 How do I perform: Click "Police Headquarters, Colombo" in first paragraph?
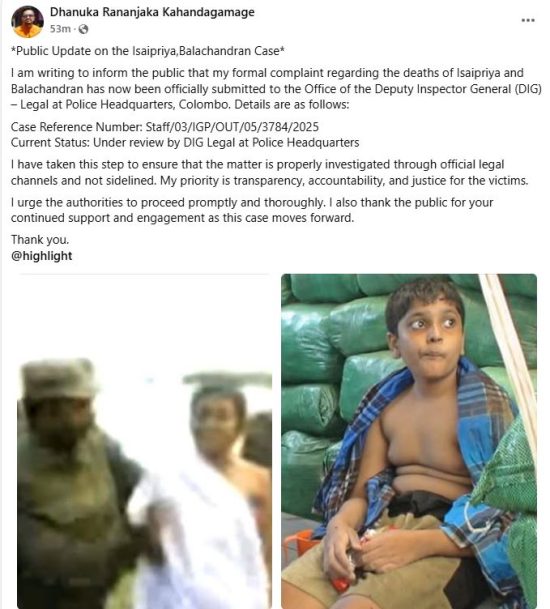(148, 104)
